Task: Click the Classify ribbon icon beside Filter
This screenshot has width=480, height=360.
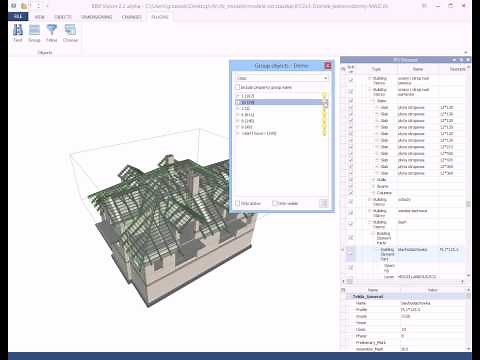Action: click(x=70, y=30)
